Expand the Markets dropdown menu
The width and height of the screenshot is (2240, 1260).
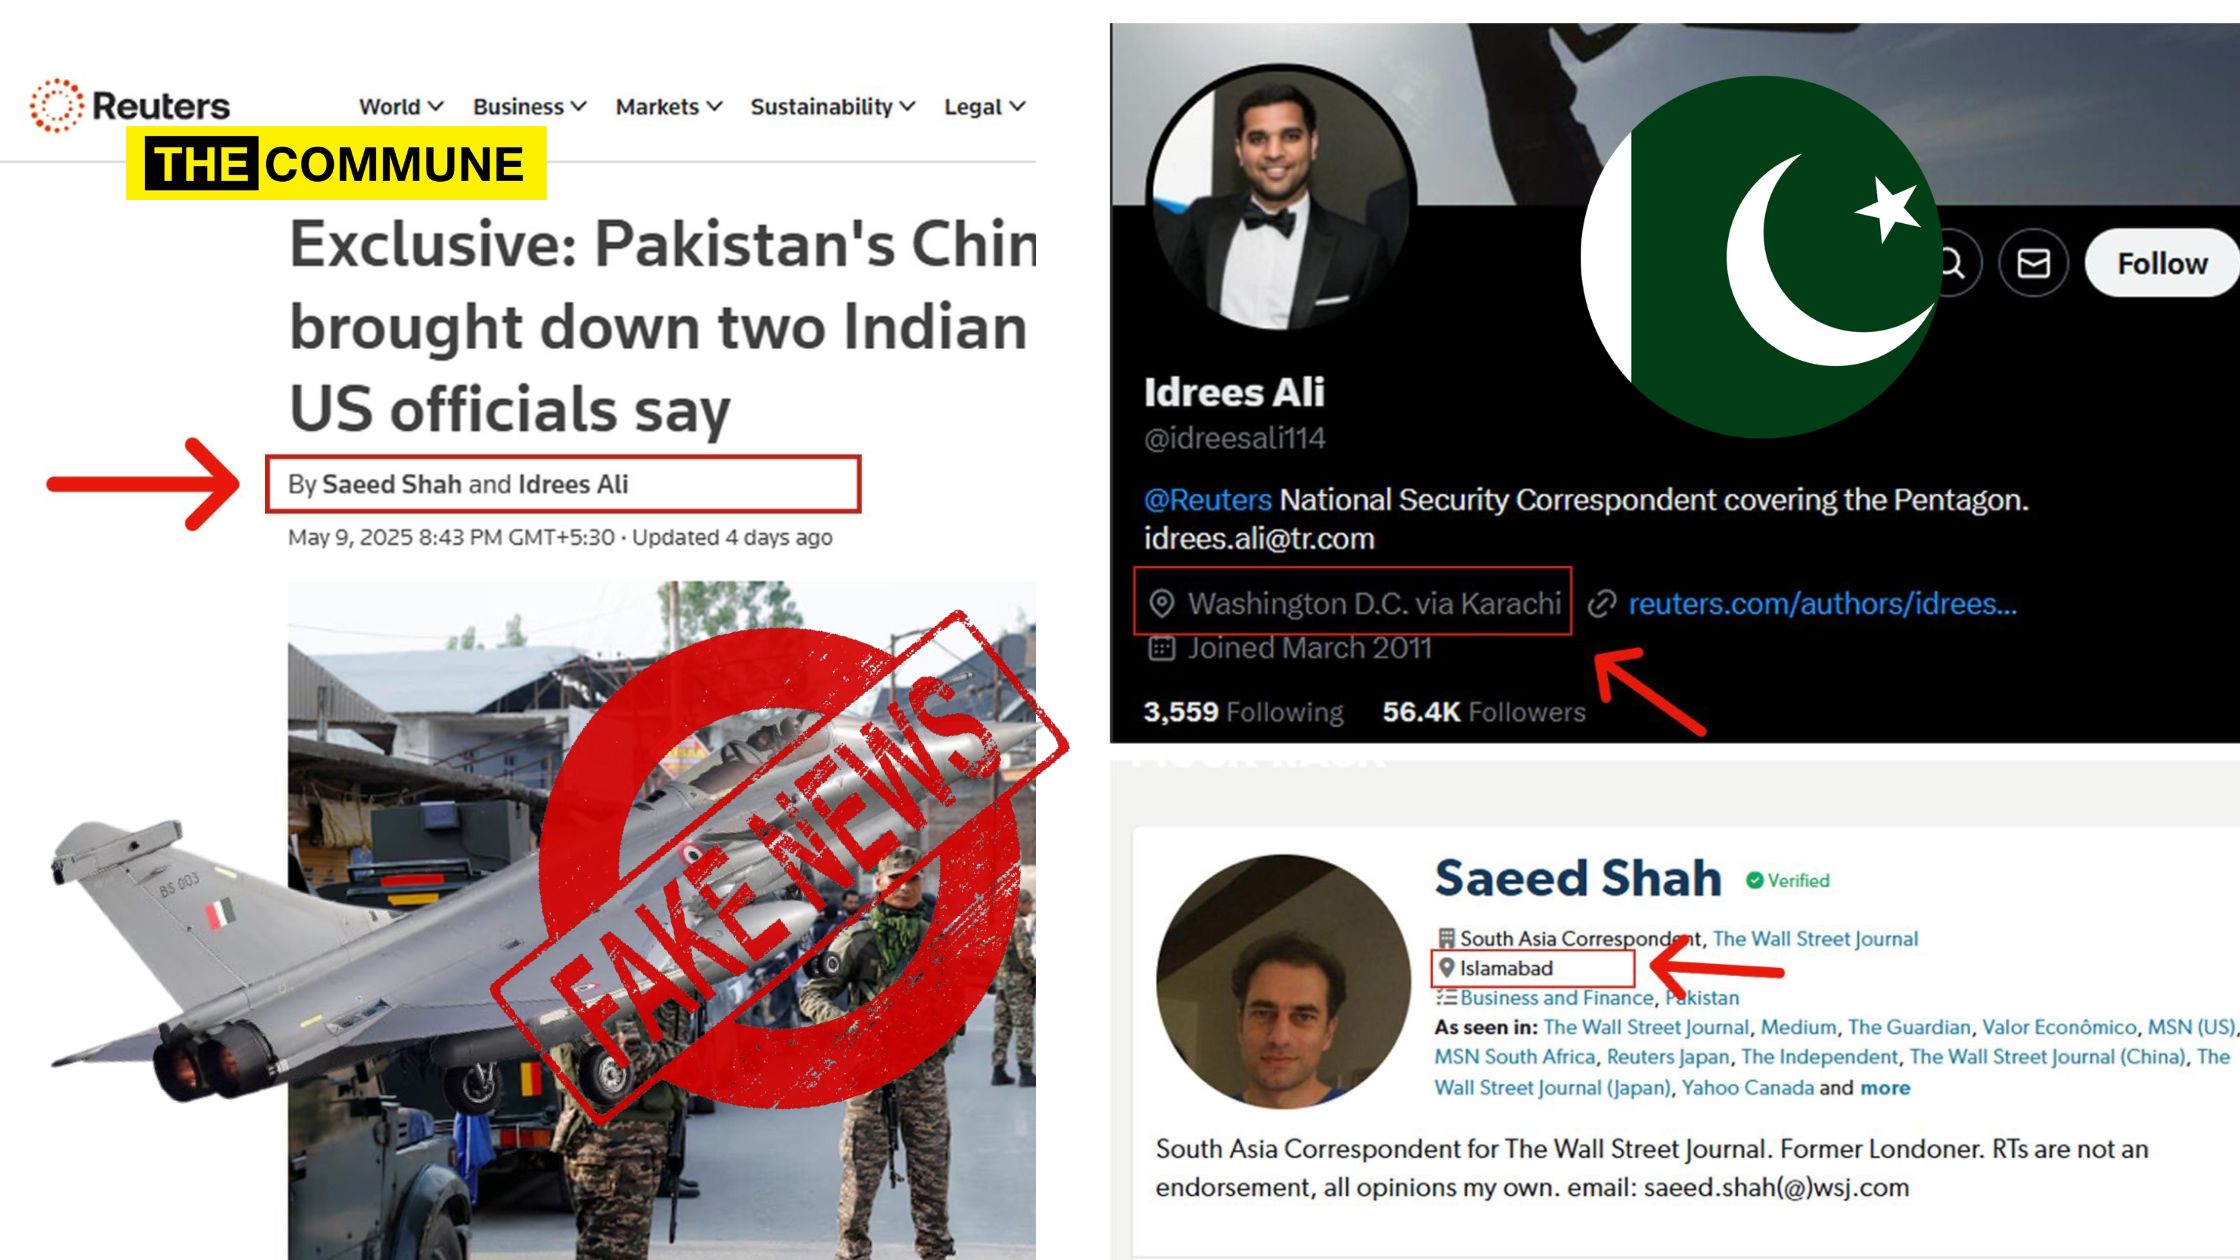point(668,106)
